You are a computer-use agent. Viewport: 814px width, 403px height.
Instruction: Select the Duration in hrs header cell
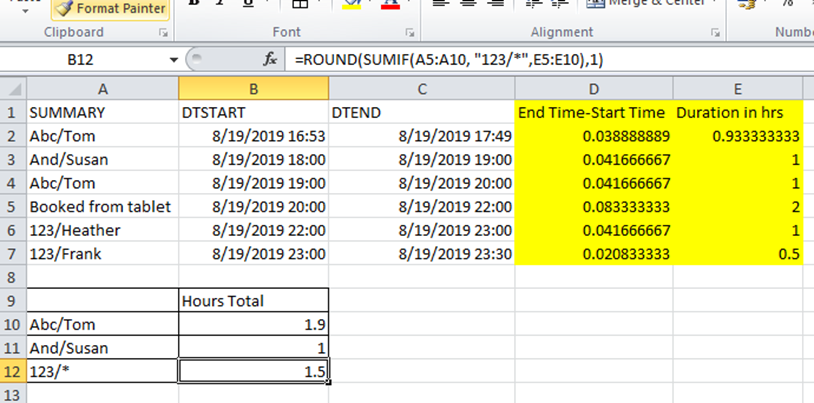(x=738, y=113)
